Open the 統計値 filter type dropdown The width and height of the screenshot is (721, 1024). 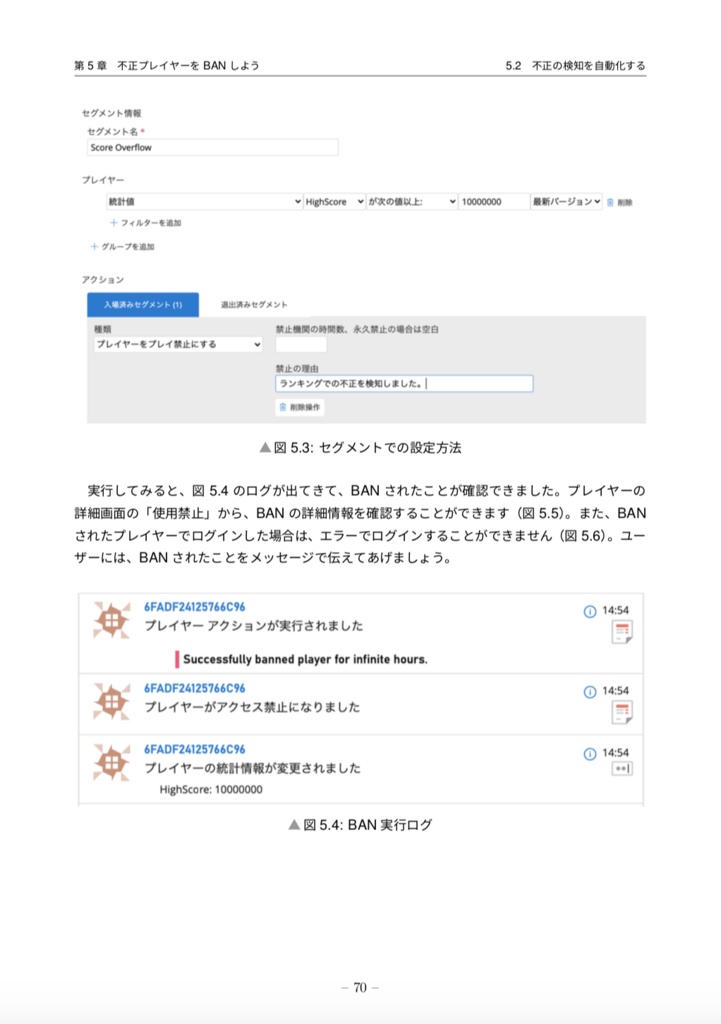(x=204, y=202)
